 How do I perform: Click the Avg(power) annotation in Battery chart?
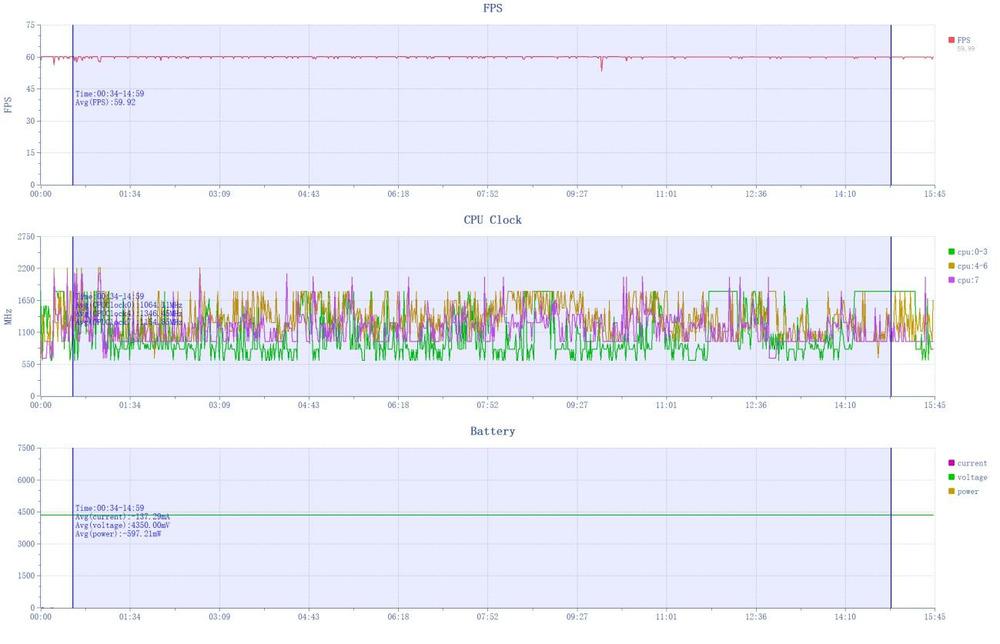coord(118,535)
